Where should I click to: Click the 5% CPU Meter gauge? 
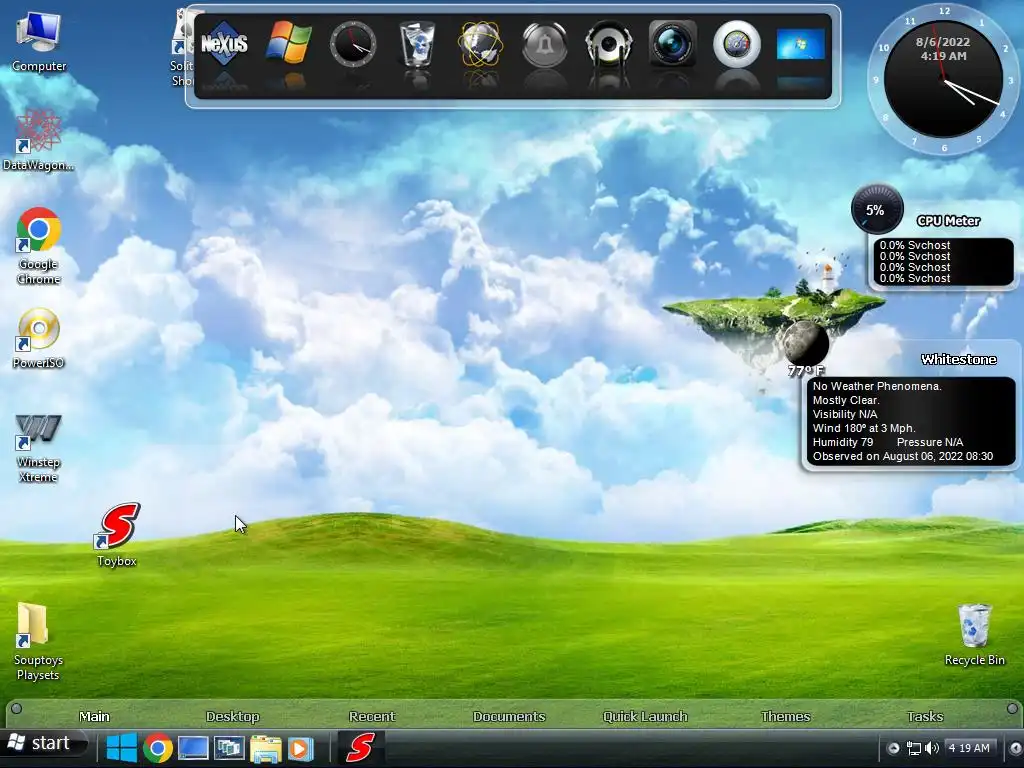pyautogui.click(x=876, y=210)
